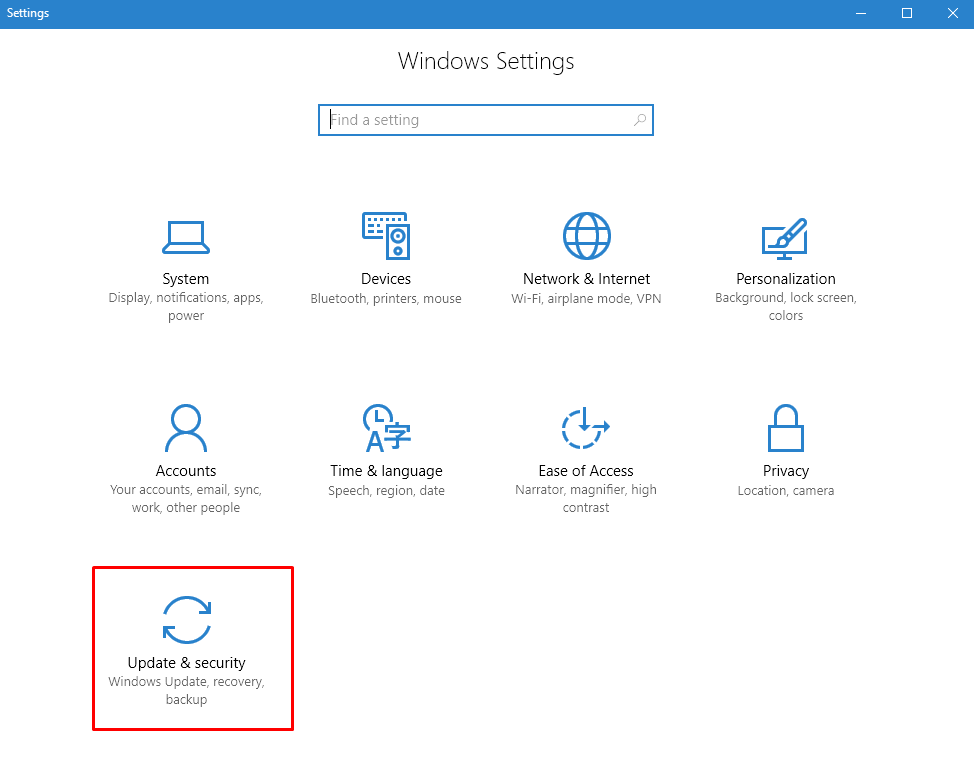Open the Ease of Access icon
The image size is (974, 765).
pyautogui.click(x=586, y=428)
